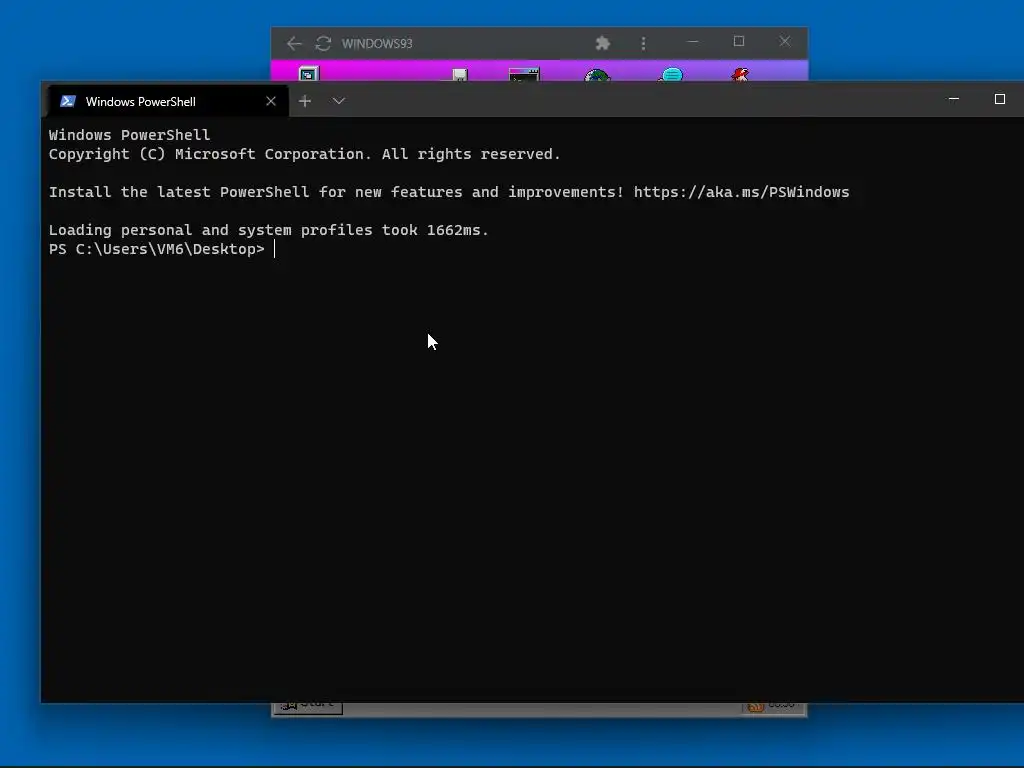Image resolution: width=1024 pixels, height=768 pixels.
Task: Click the "Loading personal and system profiles" line
Action: (268, 230)
